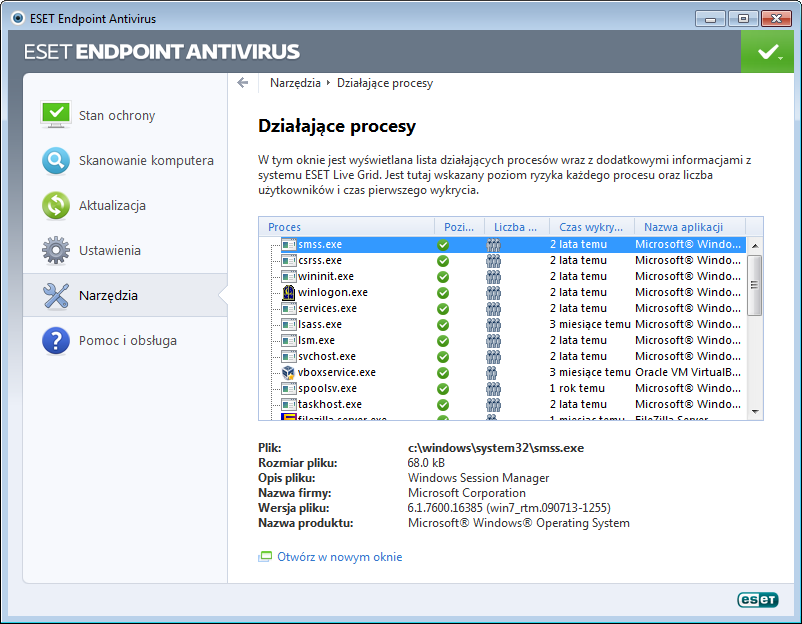This screenshot has width=802, height=624.
Task: Select the lsass.exe process row
Action: pyautogui.click(x=503, y=324)
